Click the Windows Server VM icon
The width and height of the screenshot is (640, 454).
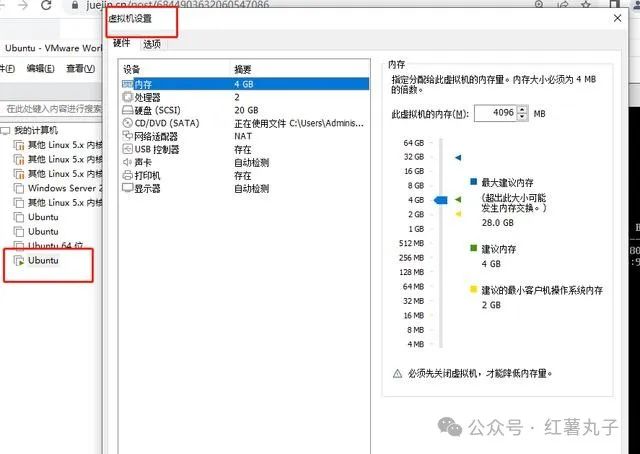pyautogui.click(x=19, y=188)
